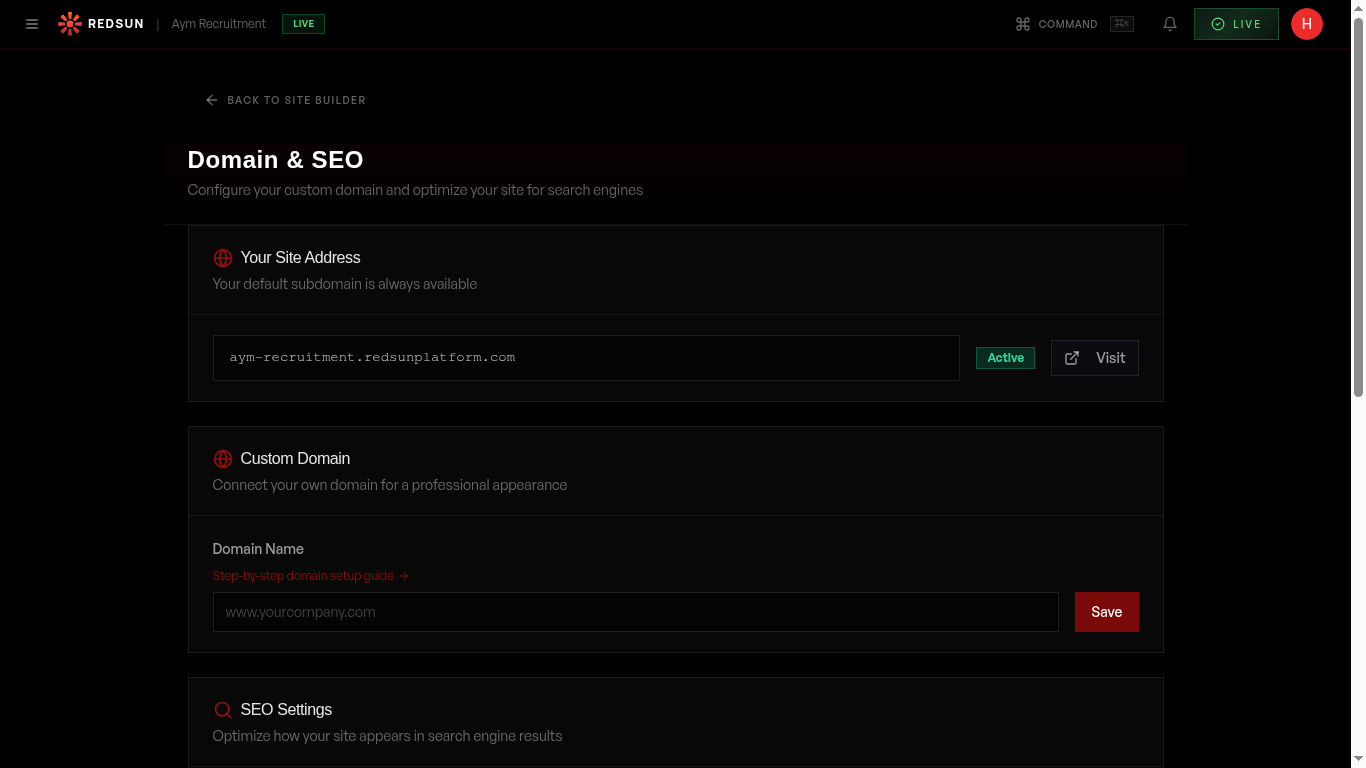Open the COMMAND palette
The height and width of the screenshot is (768, 1366).
[x=1058, y=24]
